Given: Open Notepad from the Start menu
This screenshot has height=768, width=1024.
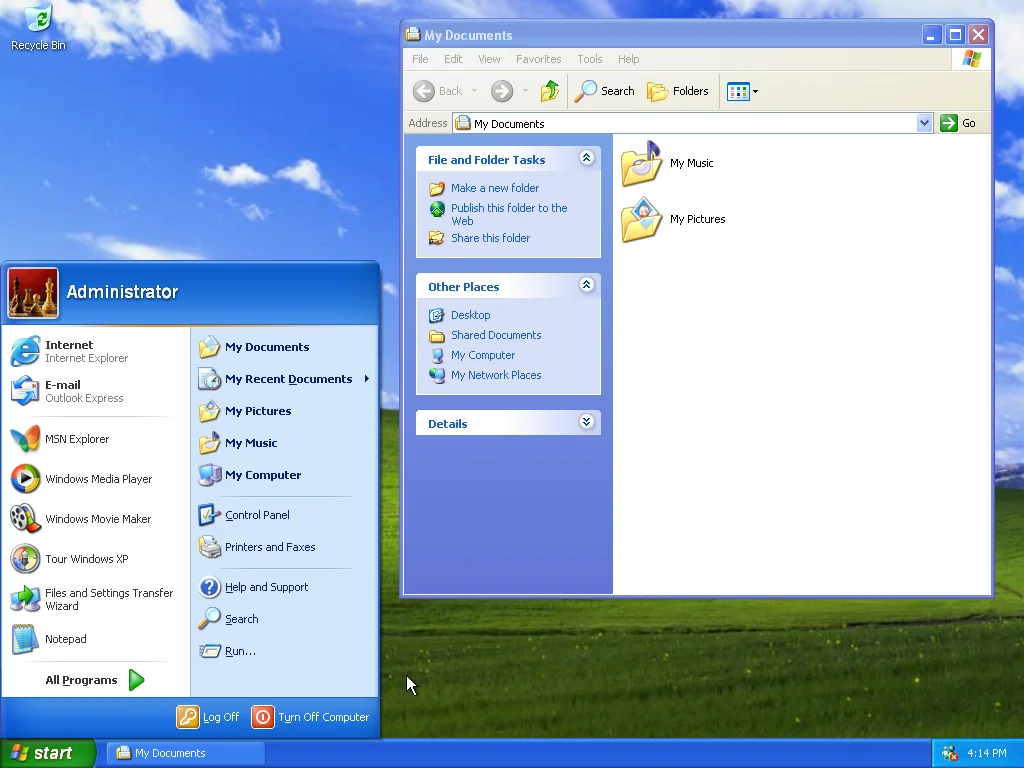Looking at the screenshot, I should [x=65, y=639].
